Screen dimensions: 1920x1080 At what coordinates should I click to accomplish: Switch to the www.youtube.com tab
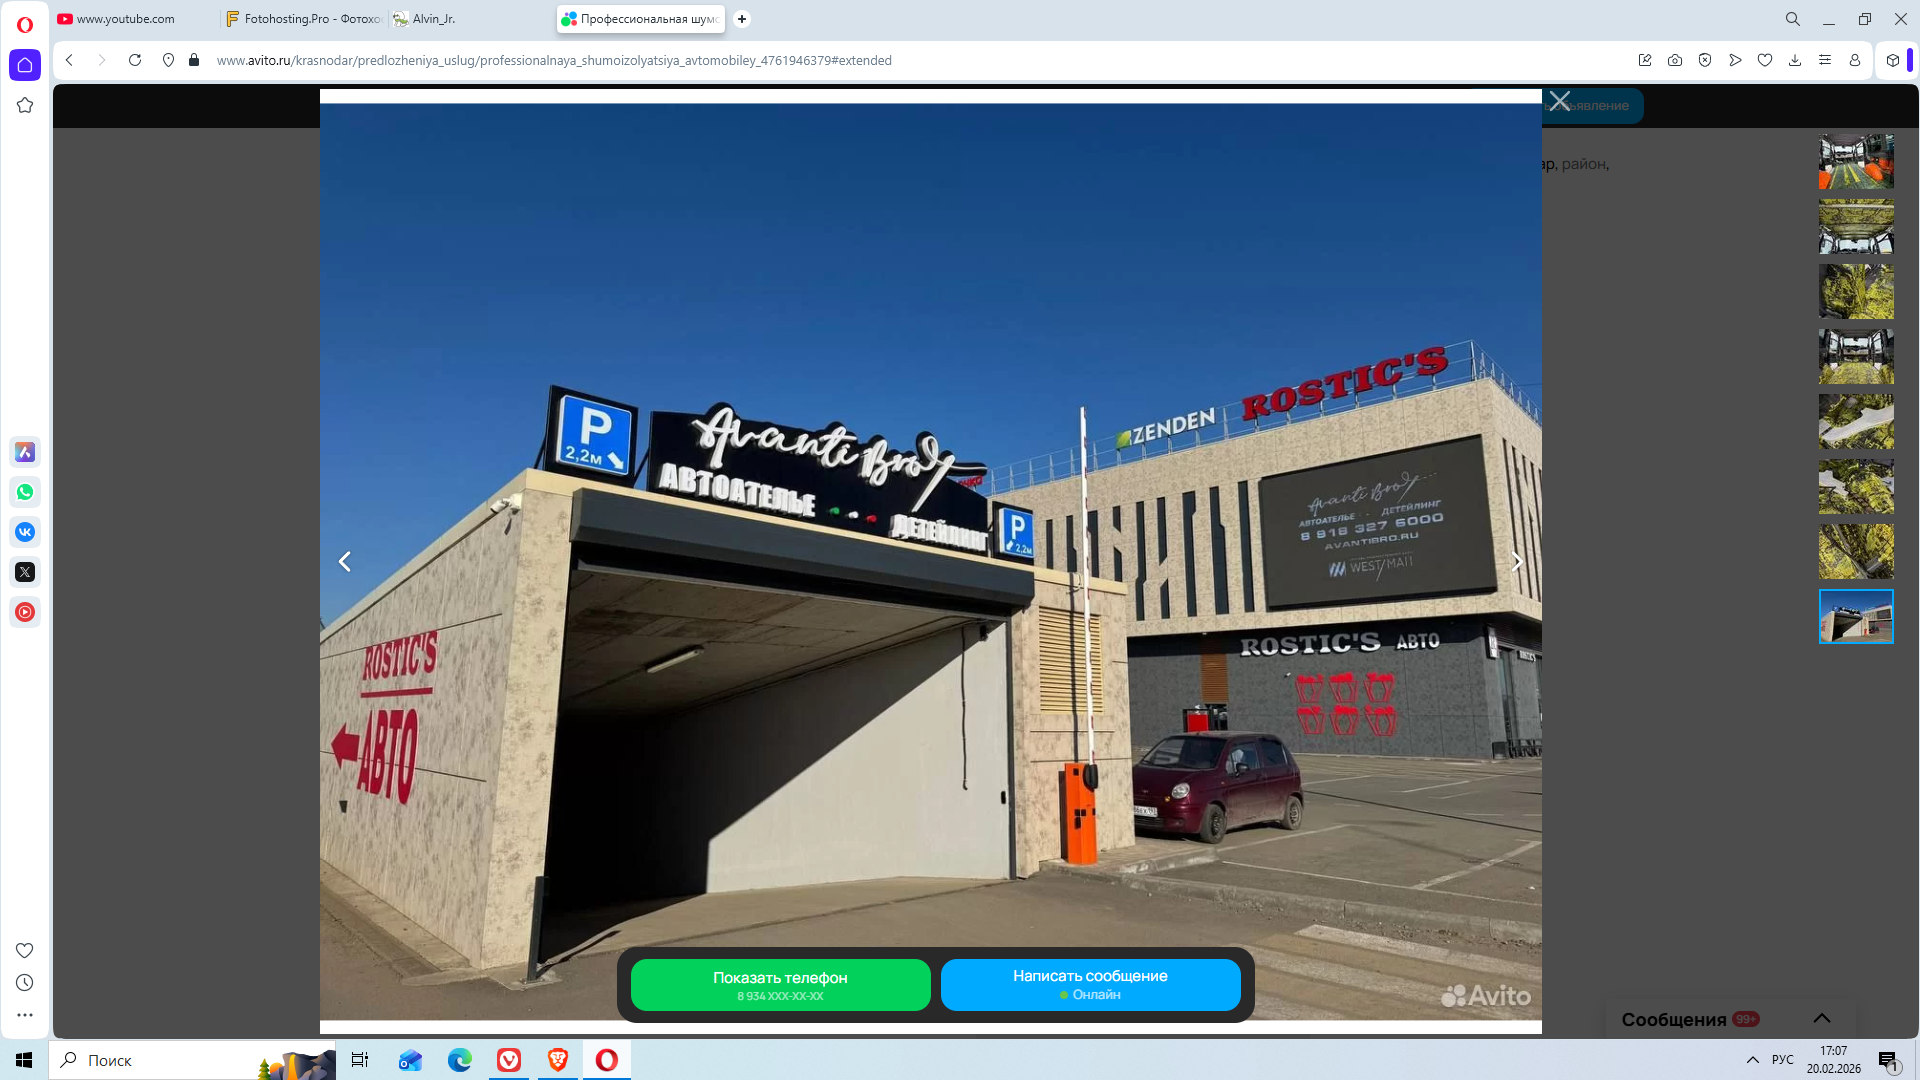pos(125,19)
